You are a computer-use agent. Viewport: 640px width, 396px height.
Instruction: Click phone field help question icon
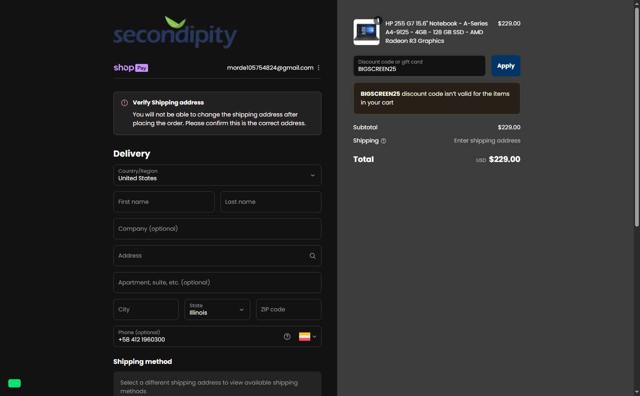coord(287,337)
